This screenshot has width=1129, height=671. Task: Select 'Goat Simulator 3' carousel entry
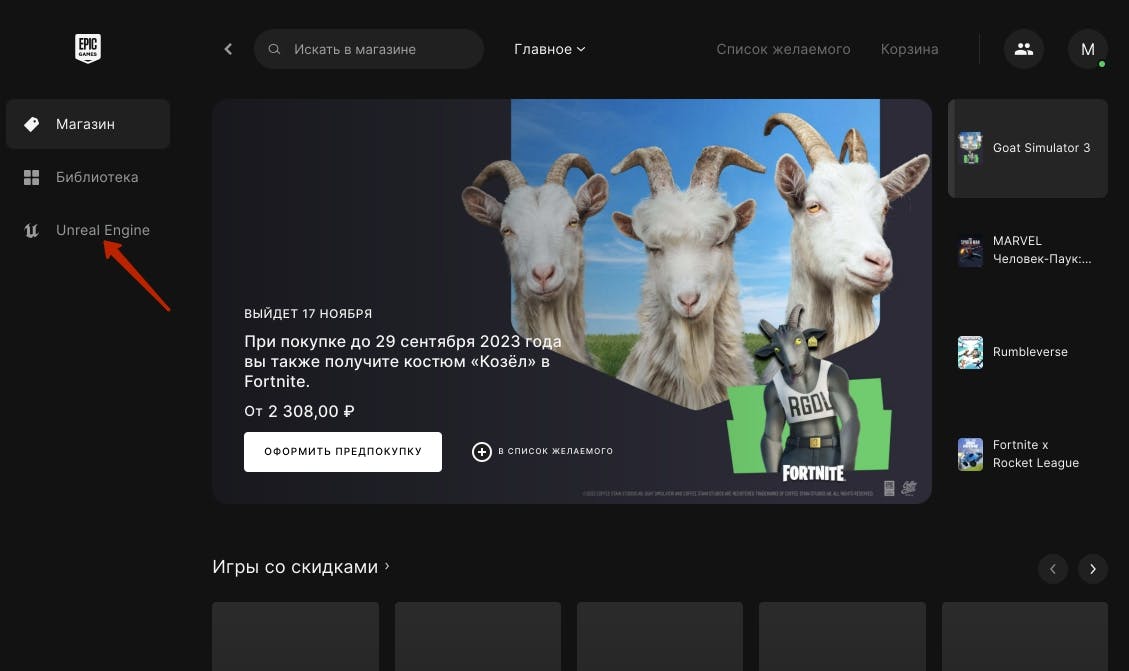point(1027,148)
